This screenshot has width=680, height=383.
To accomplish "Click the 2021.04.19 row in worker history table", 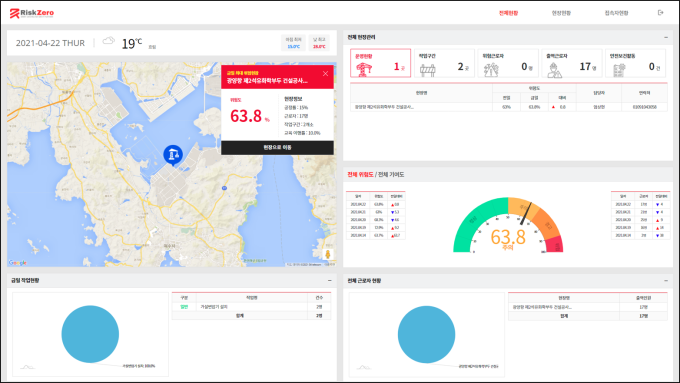I will 641,228.
